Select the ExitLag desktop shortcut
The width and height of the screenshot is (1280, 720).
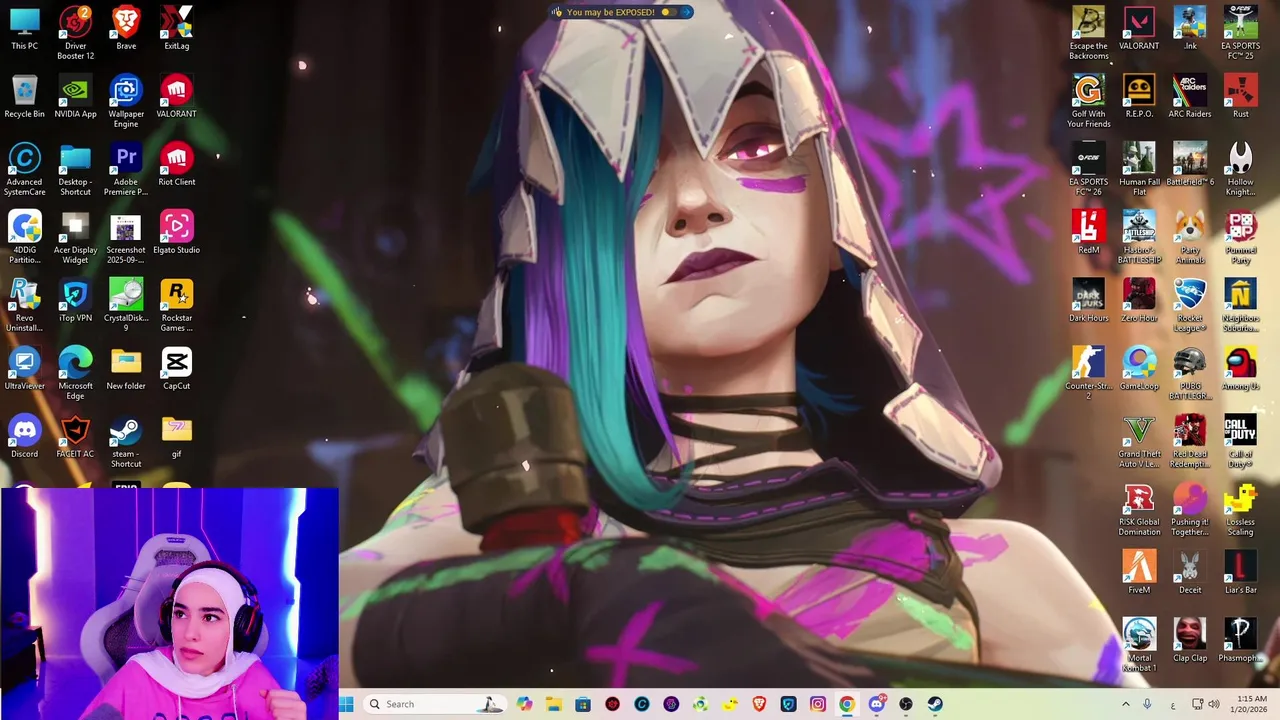click(x=177, y=29)
